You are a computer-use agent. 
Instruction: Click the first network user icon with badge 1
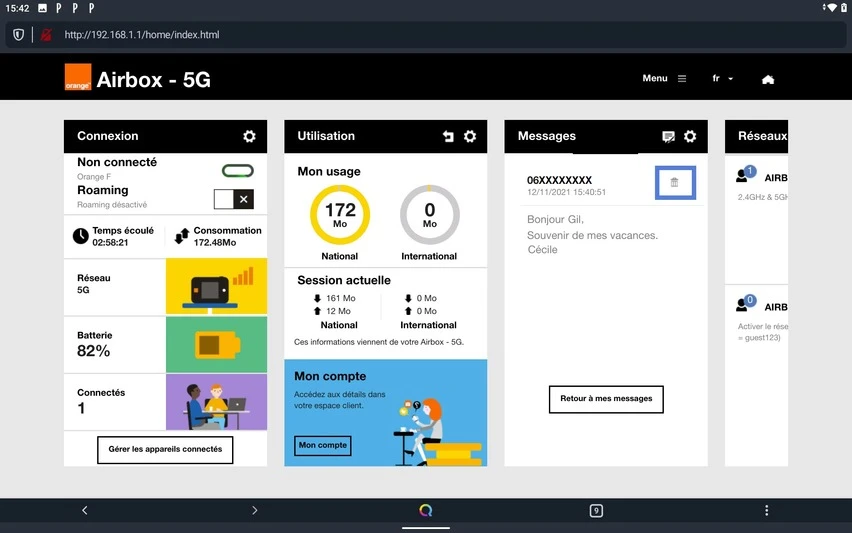(746, 174)
